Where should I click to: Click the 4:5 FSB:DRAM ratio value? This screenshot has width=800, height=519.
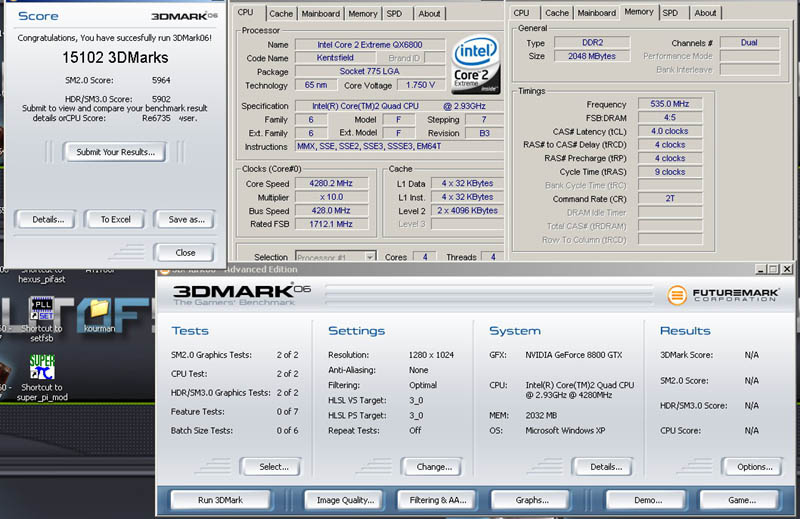pos(669,117)
